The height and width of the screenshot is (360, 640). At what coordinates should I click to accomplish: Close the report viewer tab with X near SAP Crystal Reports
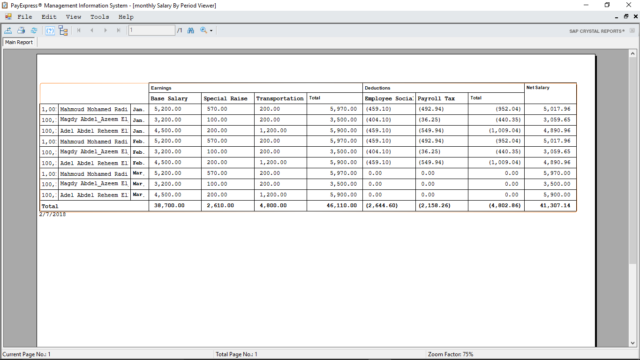tap(632, 31)
